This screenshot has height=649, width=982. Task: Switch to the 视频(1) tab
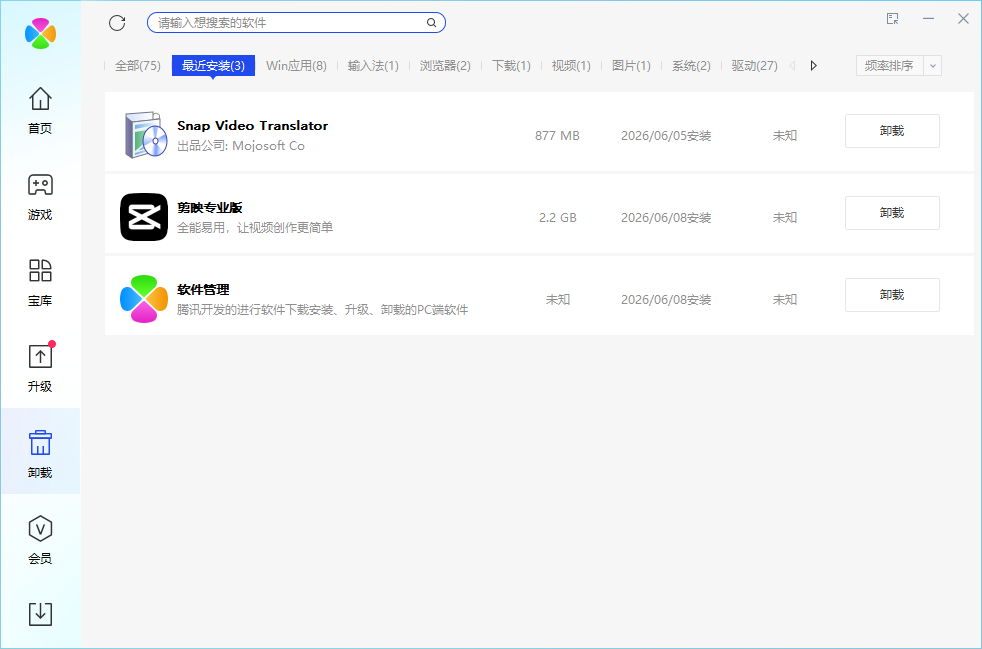click(x=571, y=65)
